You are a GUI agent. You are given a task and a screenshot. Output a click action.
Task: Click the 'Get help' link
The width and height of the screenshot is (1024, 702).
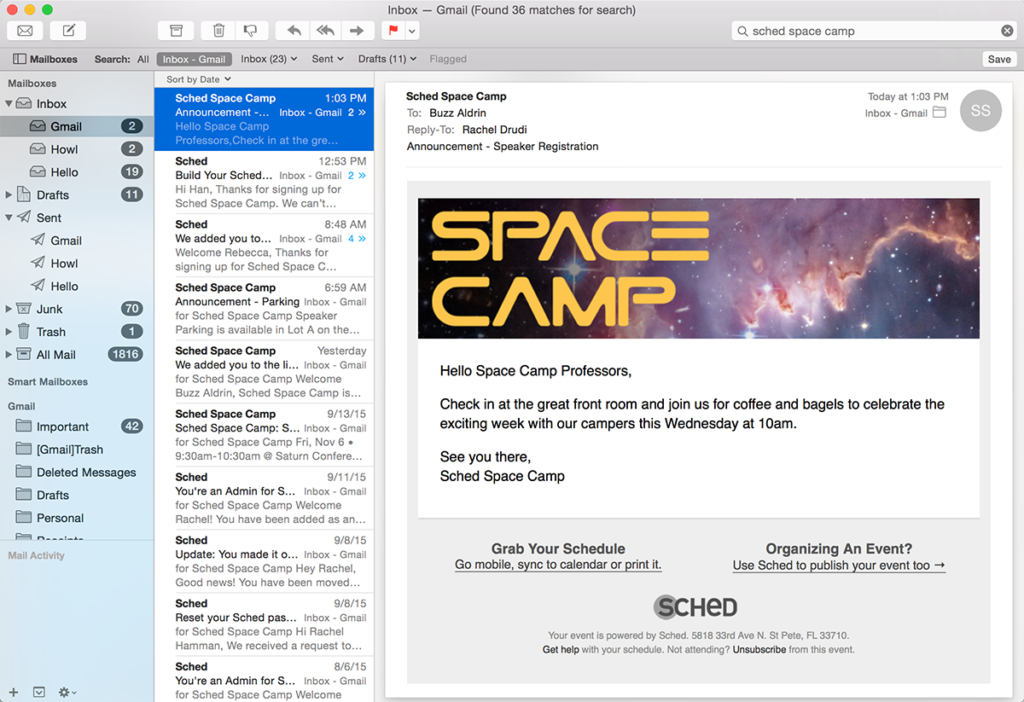pos(560,650)
